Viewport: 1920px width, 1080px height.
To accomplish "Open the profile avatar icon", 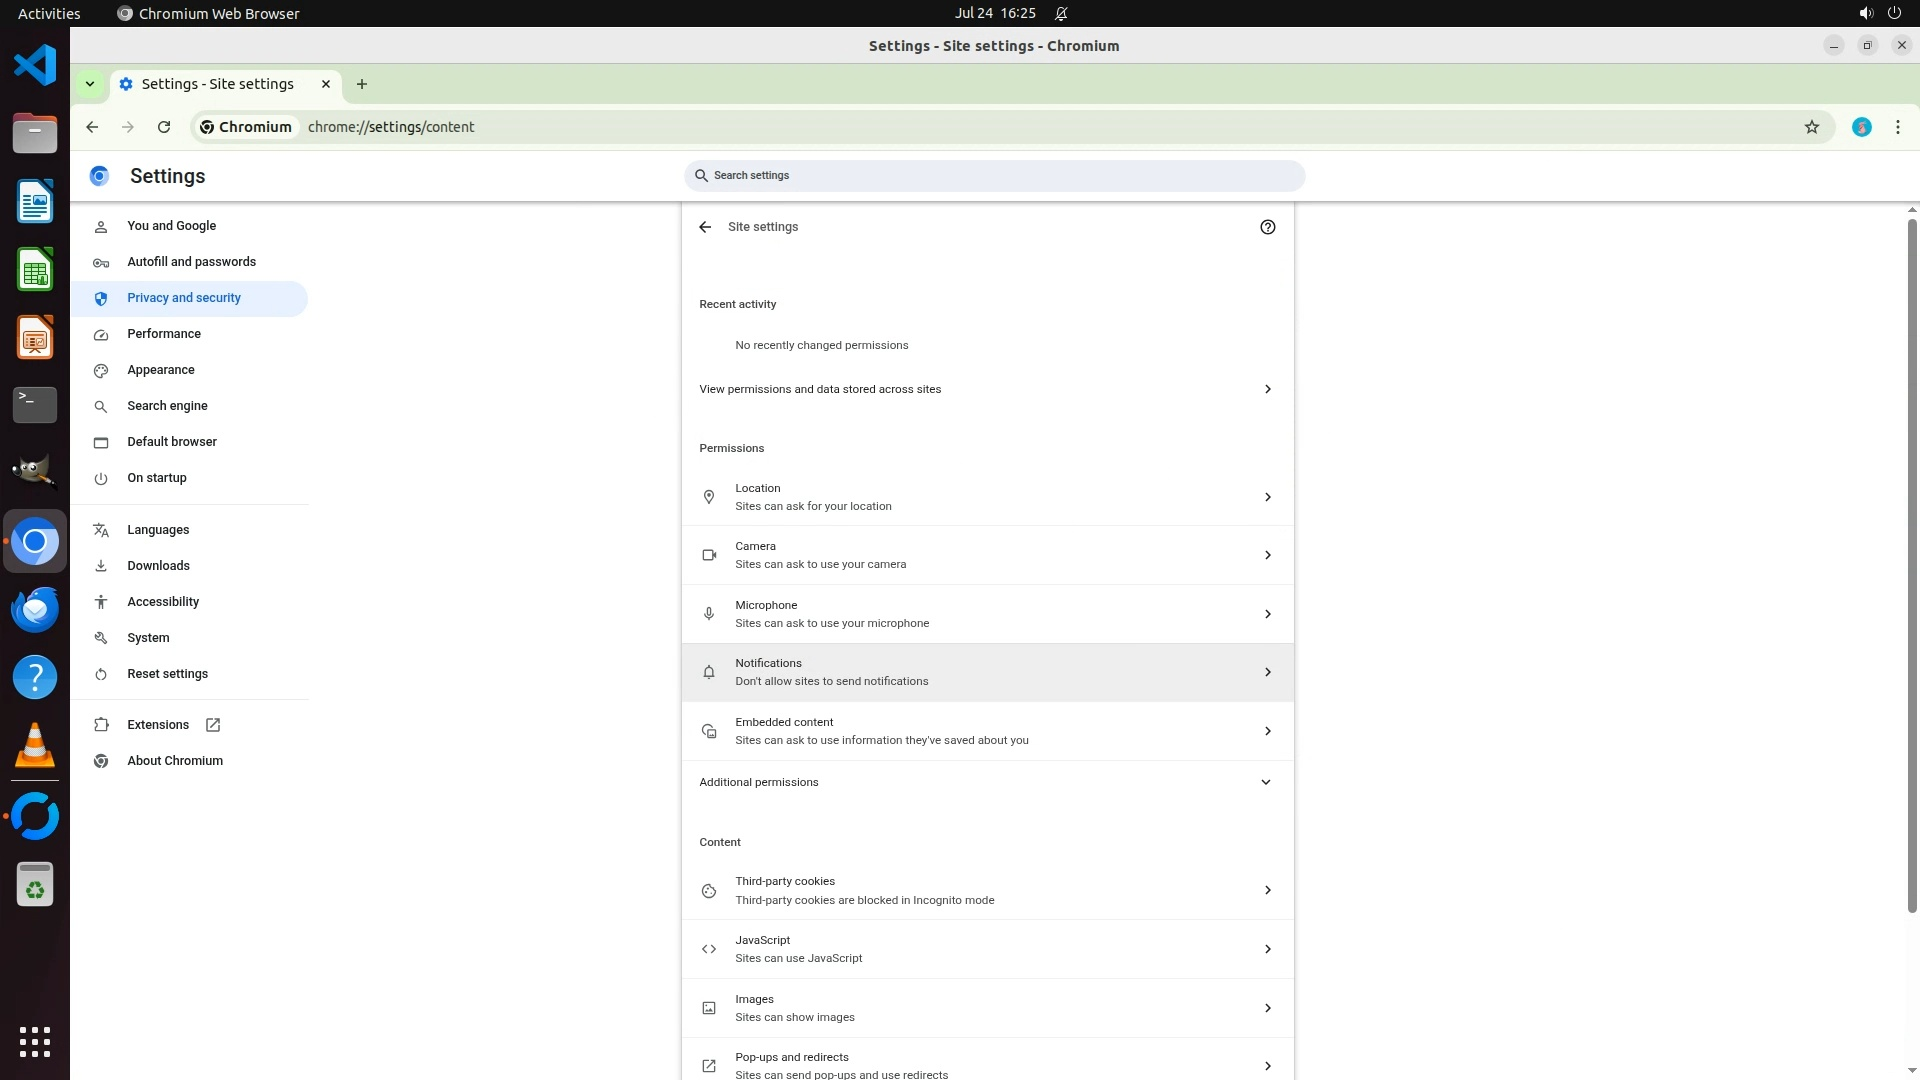I will (1861, 127).
